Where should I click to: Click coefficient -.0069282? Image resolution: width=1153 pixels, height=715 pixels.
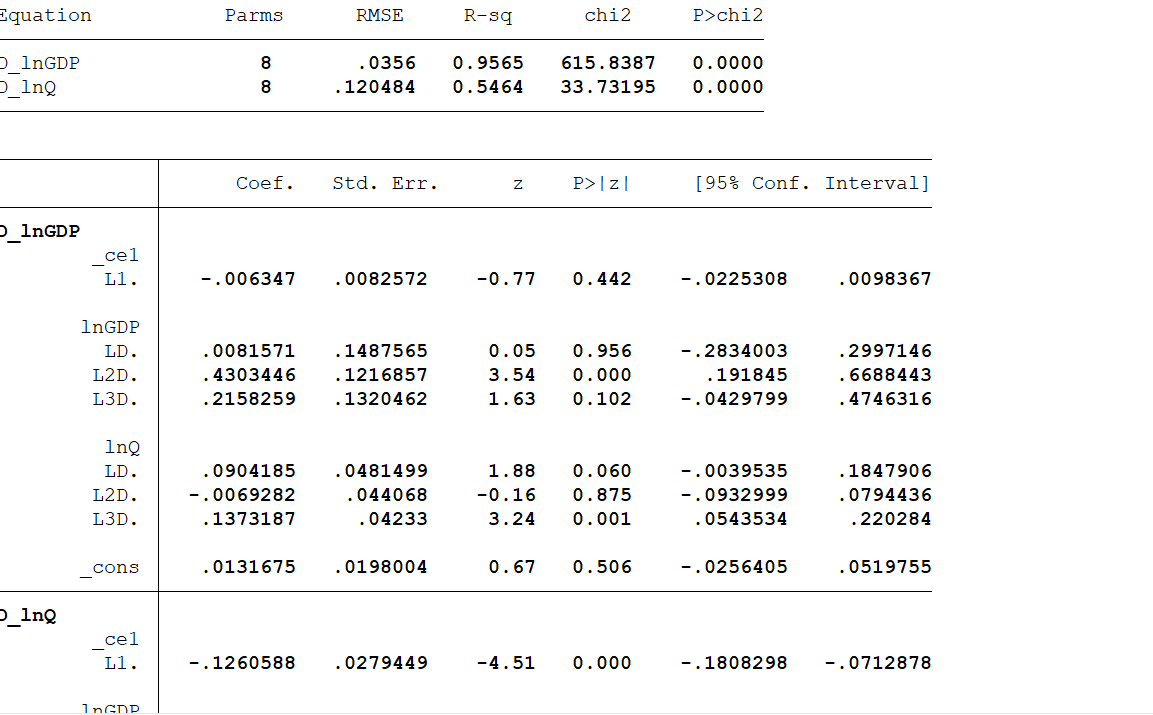coord(242,495)
